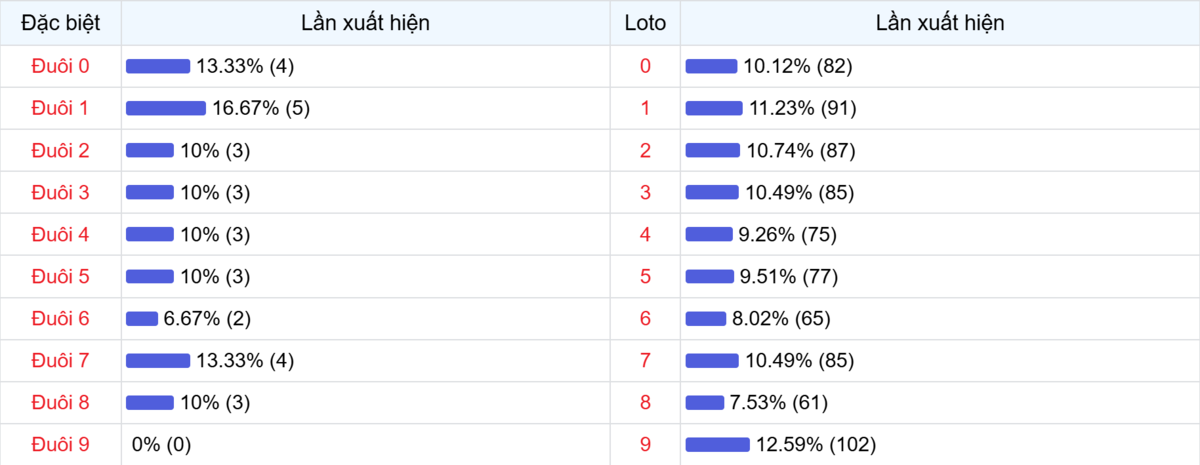1200x465 pixels.
Task: Select Loto number 0
Action: pyautogui.click(x=645, y=66)
